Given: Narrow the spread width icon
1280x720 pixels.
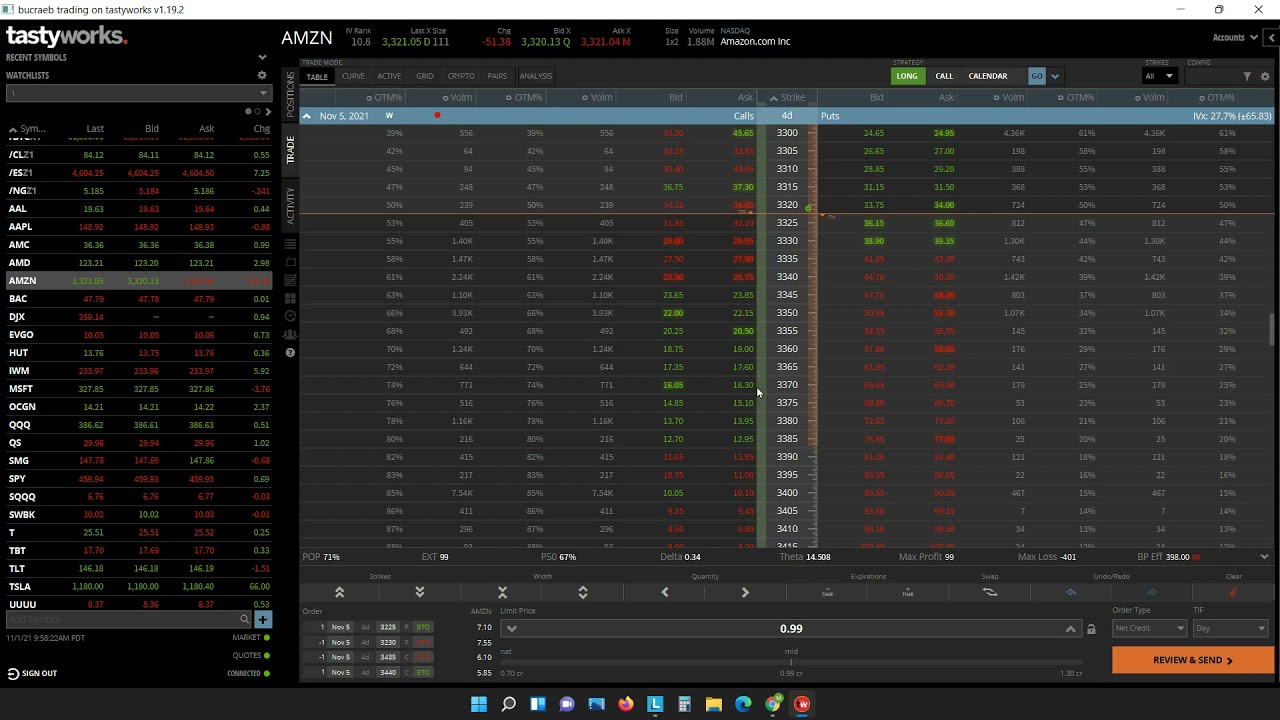Looking at the screenshot, I should click(x=502, y=593).
